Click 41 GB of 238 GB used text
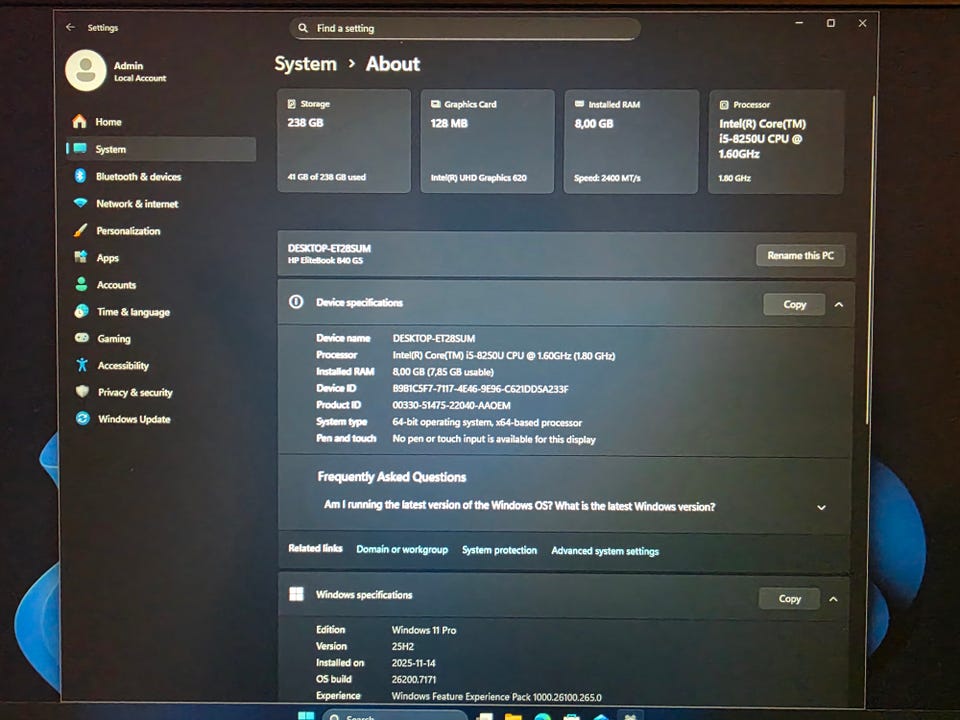The width and height of the screenshot is (960, 720). point(326,177)
